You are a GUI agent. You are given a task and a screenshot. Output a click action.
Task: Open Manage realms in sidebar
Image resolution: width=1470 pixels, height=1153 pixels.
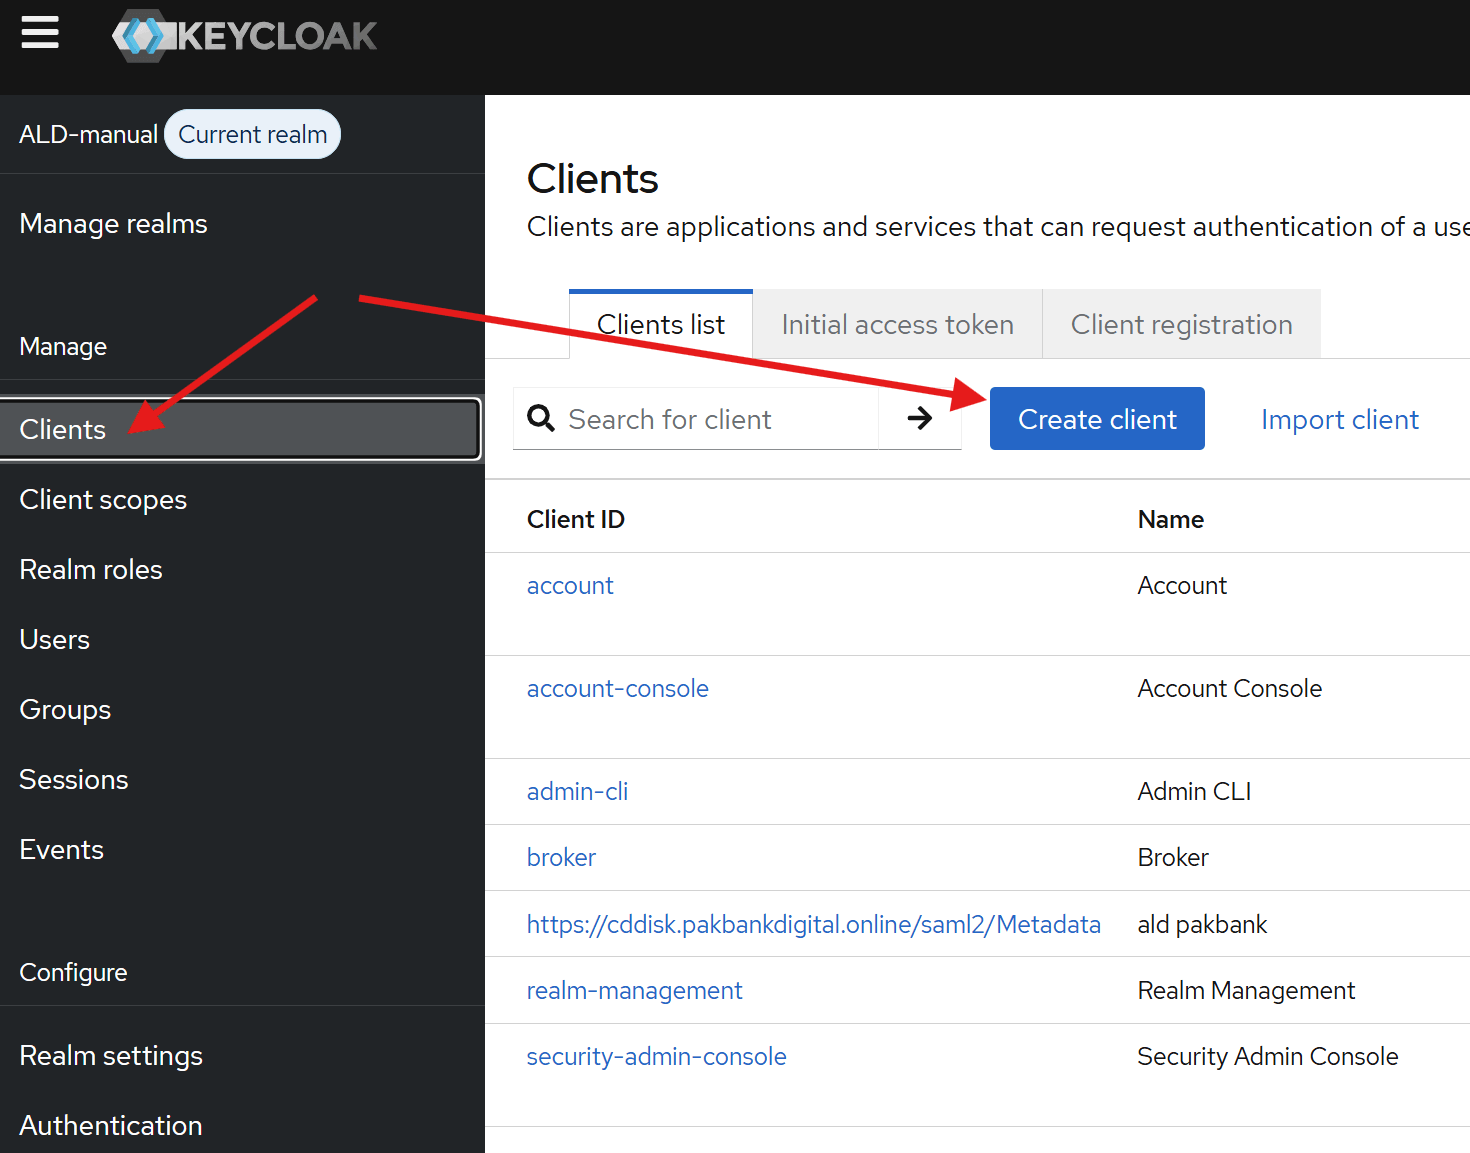coord(113,223)
